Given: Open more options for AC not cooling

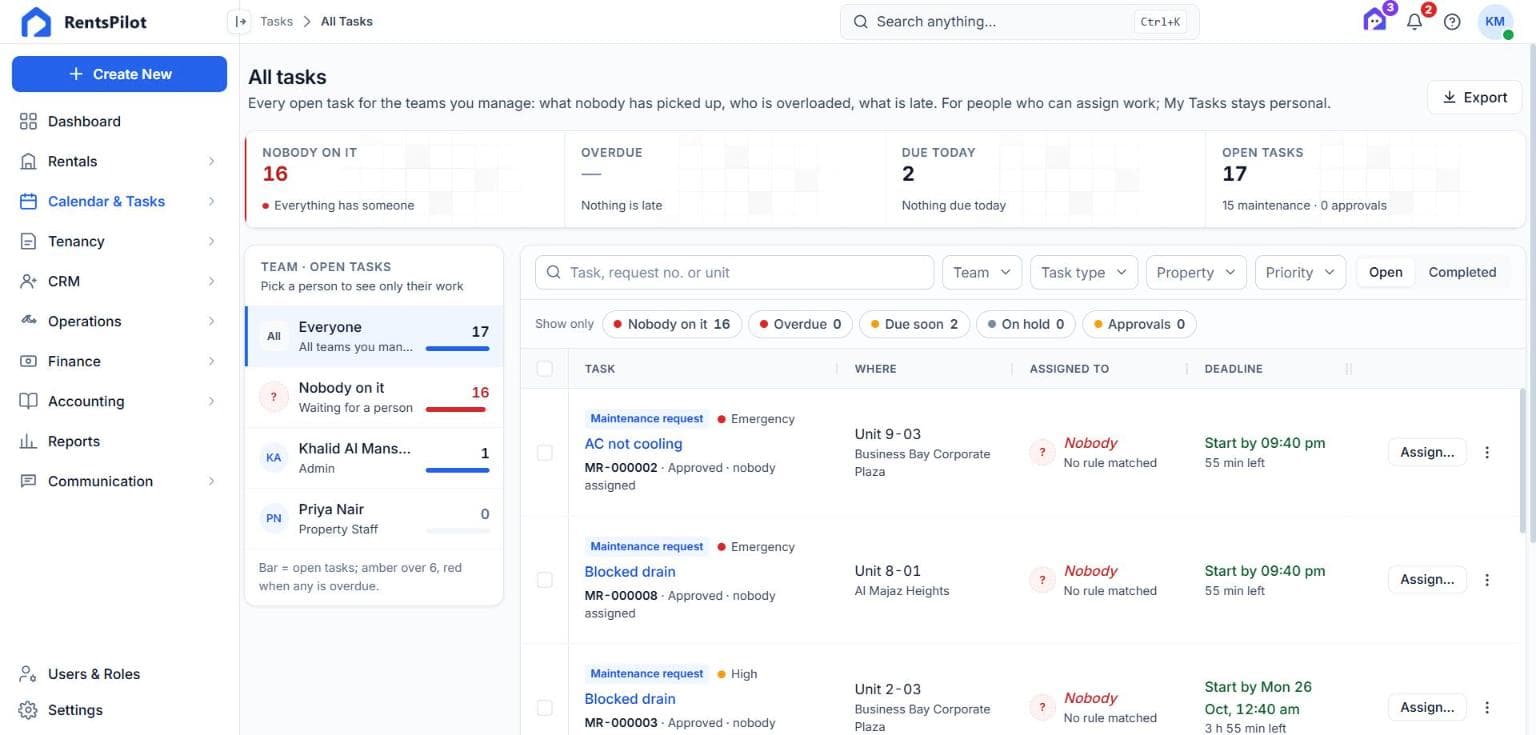Looking at the screenshot, I should 1487,452.
